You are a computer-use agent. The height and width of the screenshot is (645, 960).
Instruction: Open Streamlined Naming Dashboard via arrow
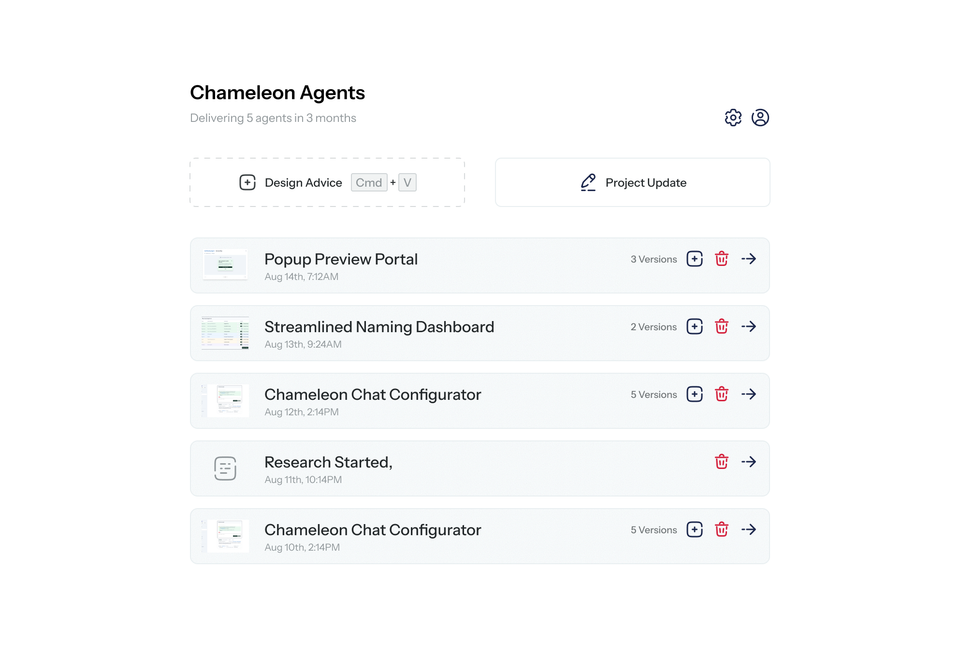(749, 326)
